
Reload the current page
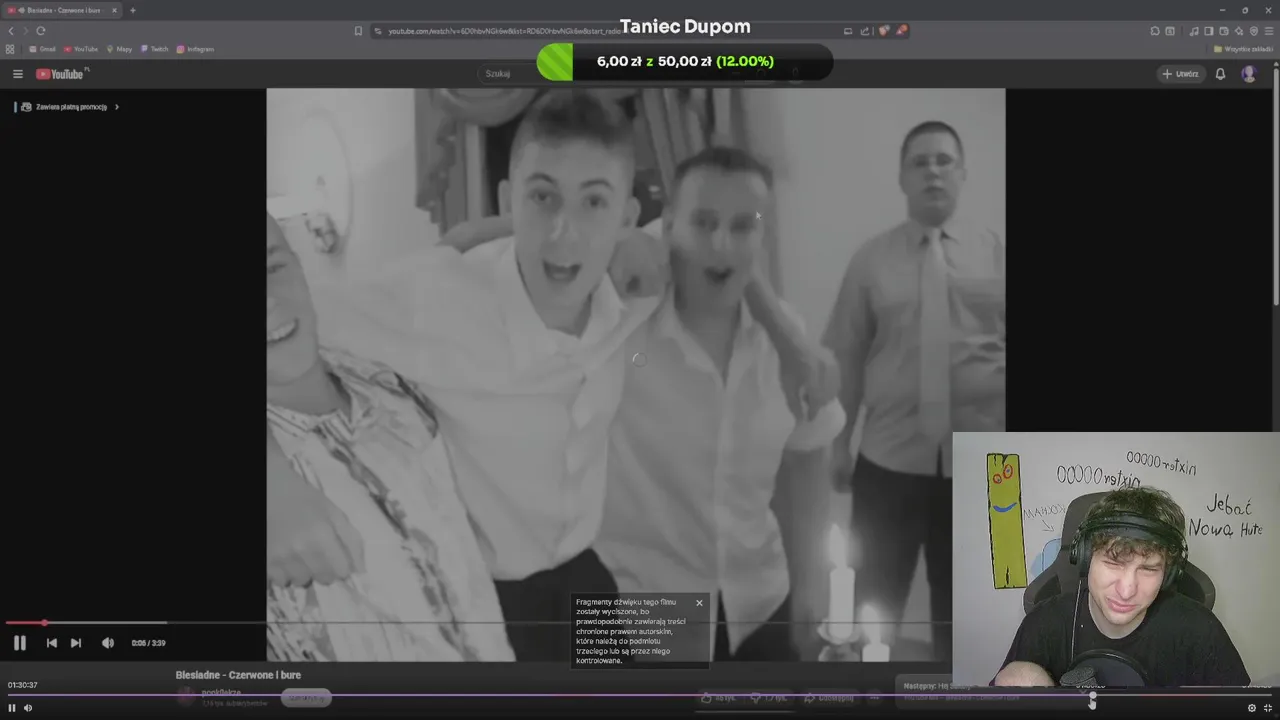[40, 31]
